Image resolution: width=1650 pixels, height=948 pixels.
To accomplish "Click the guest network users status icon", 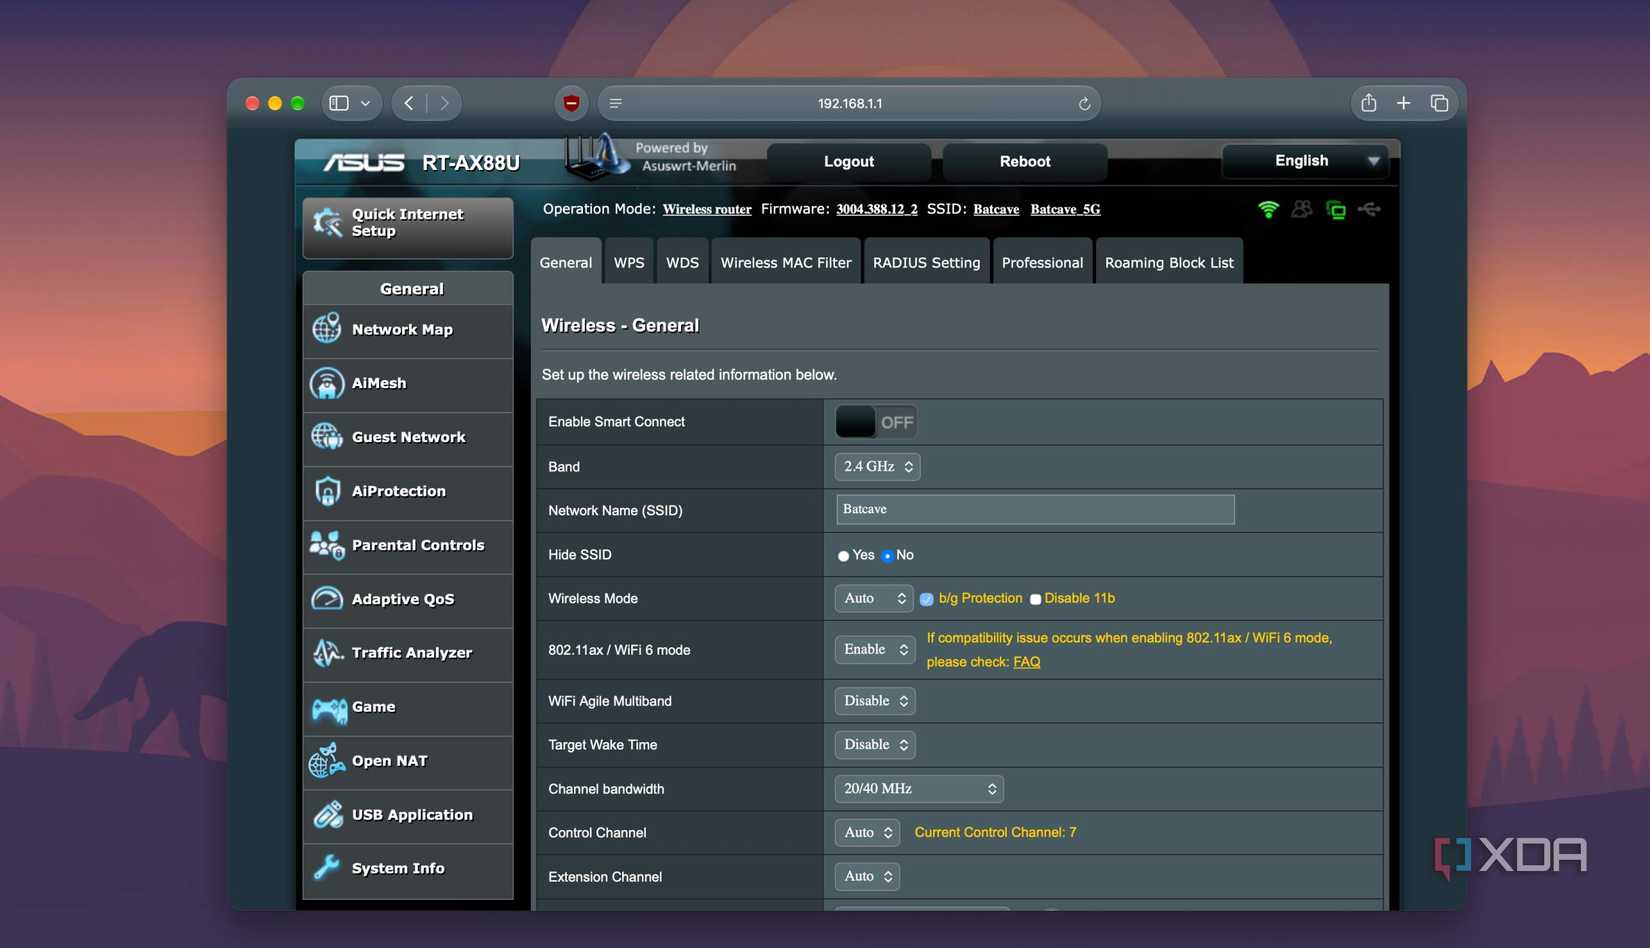I will point(1302,209).
